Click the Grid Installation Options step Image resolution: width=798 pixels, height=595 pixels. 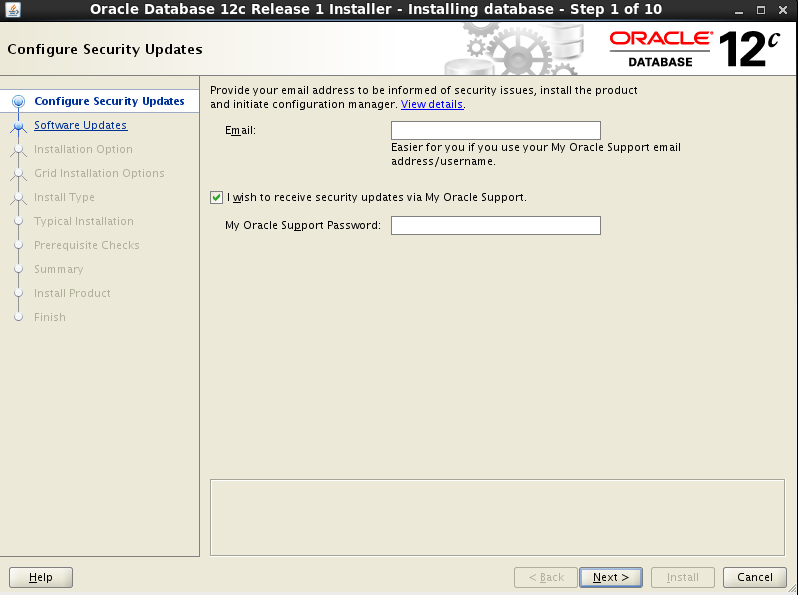coord(99,173)
